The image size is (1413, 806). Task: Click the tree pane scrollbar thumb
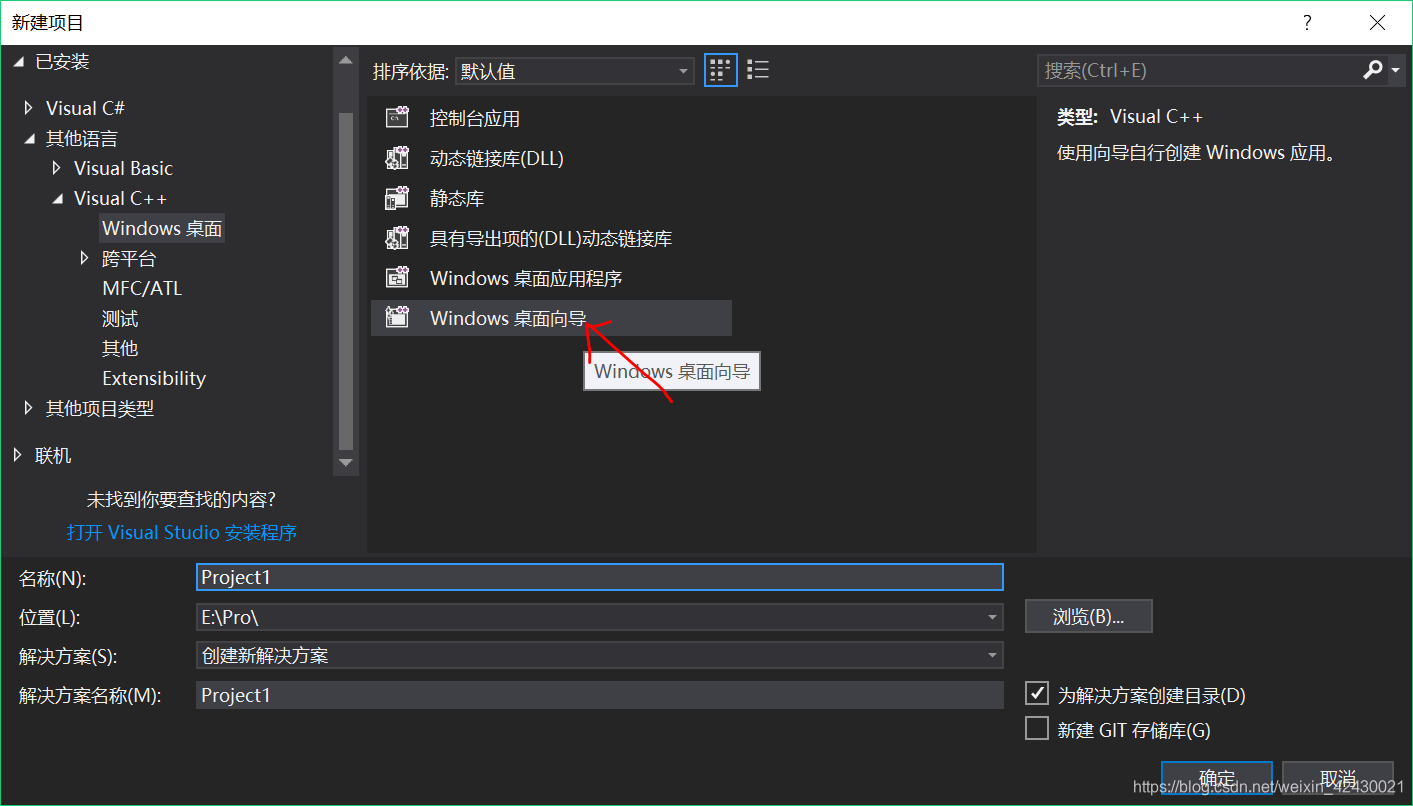[x=346, y=280]
